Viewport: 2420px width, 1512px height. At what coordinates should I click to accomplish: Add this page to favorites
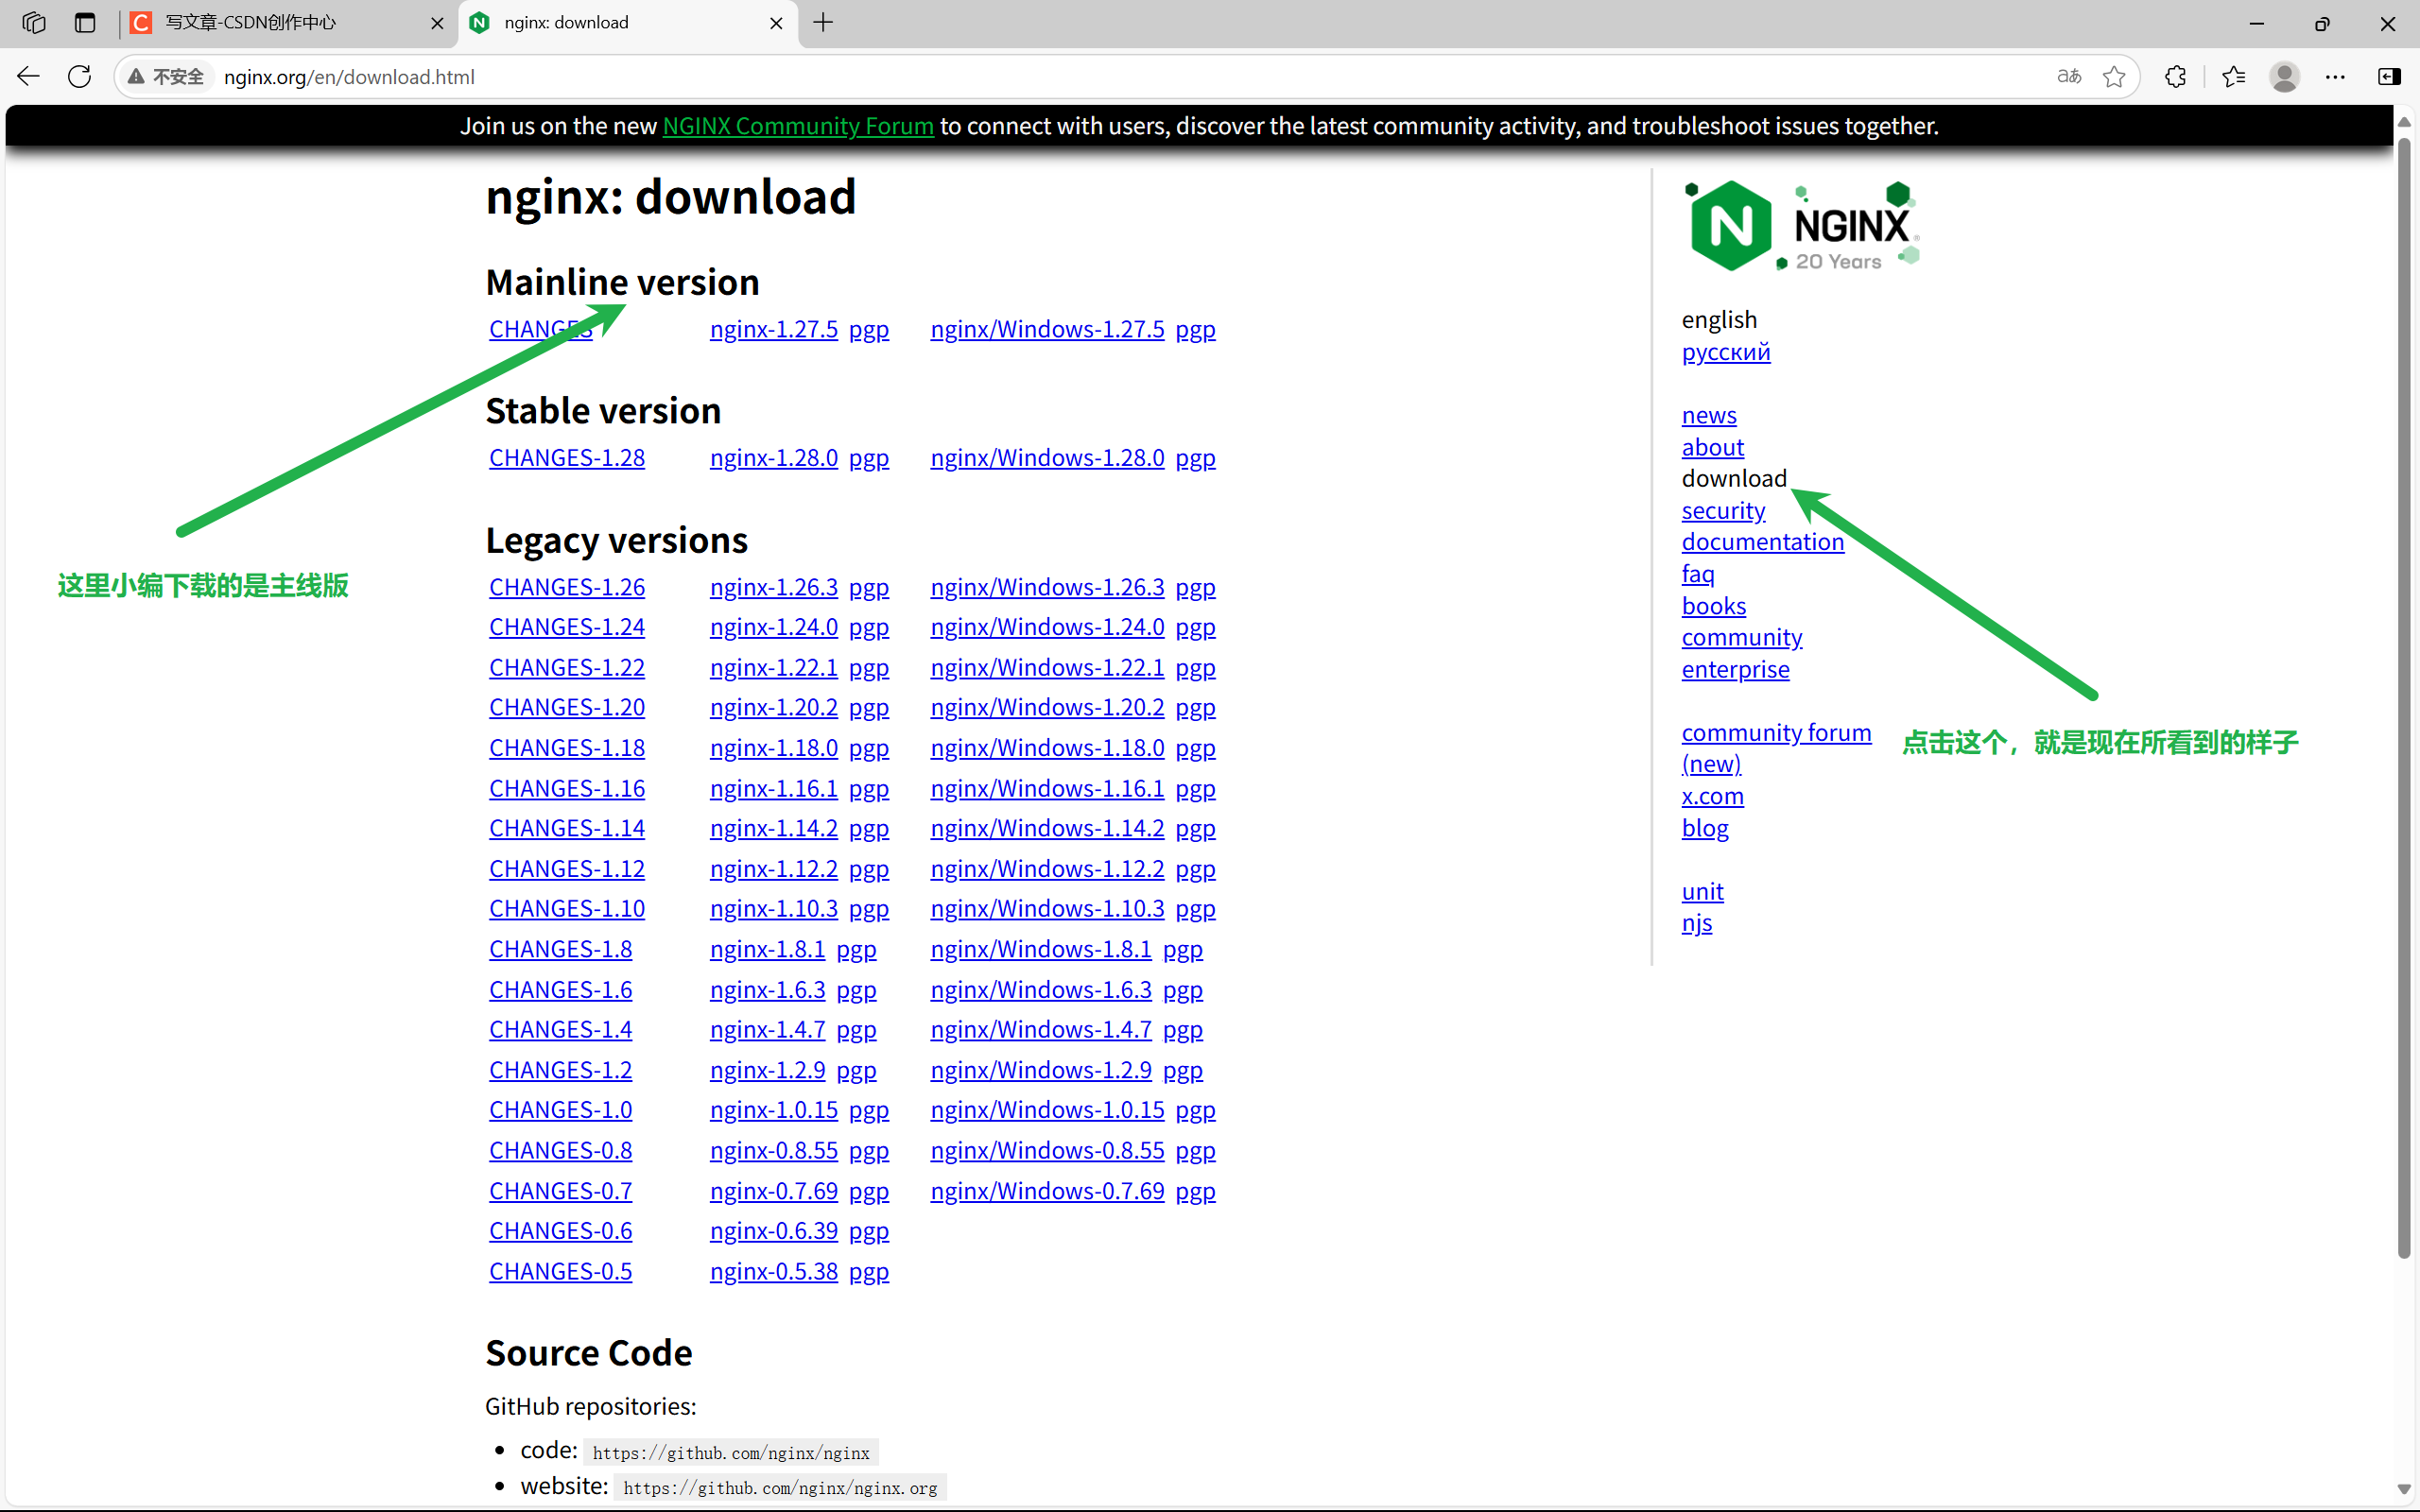pyautogui.click(x=2114, y=76)
